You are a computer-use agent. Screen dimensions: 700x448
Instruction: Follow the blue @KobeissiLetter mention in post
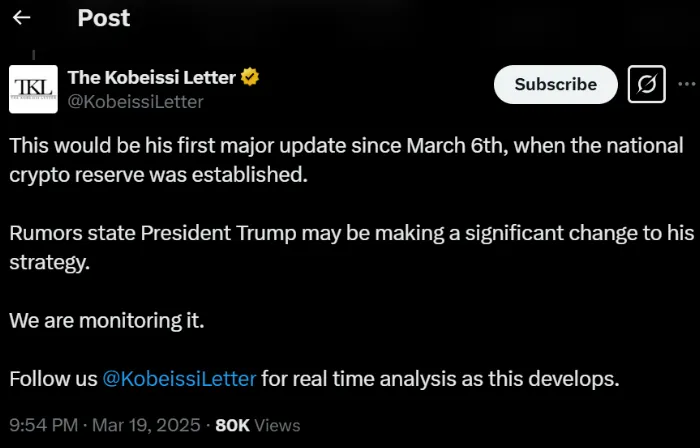pos(179,379)
